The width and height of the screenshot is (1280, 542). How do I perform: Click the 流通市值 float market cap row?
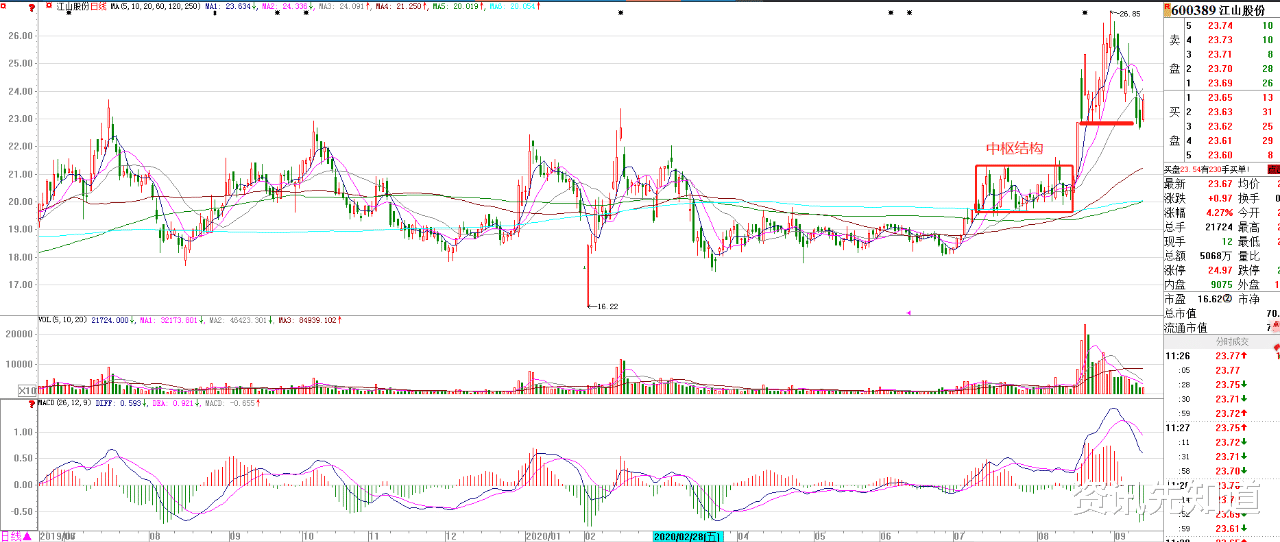click(x=1221, y=327)
